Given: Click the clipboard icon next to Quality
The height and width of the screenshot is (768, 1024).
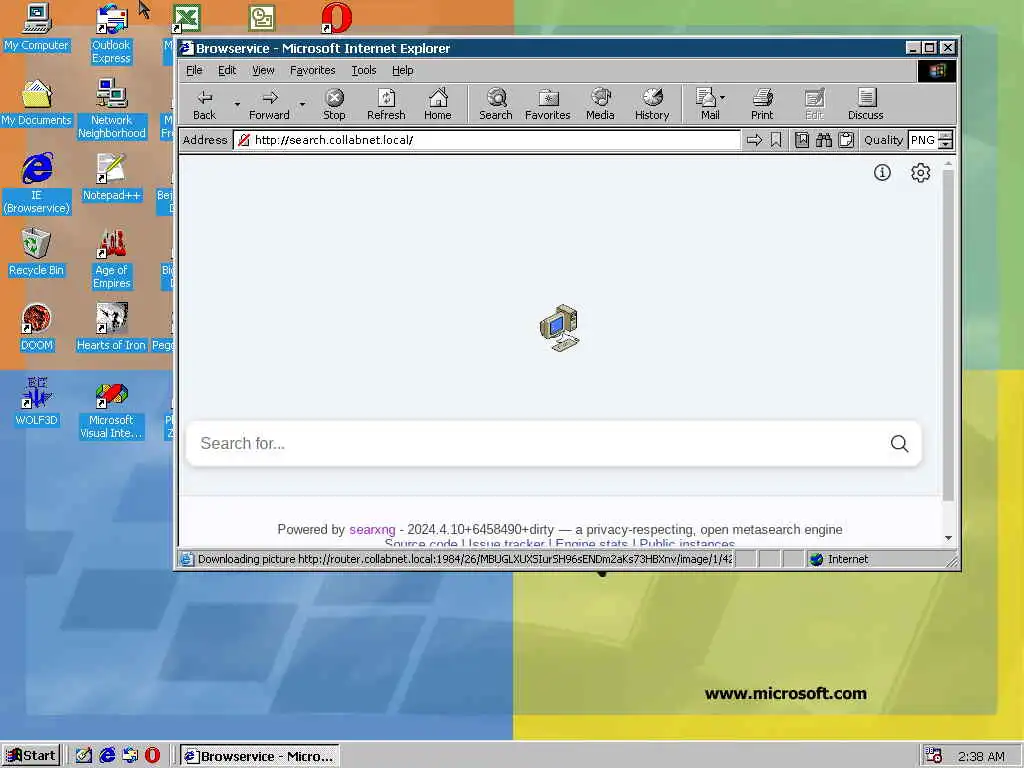Looking at the screenshot, I should [x=846, y=140].
